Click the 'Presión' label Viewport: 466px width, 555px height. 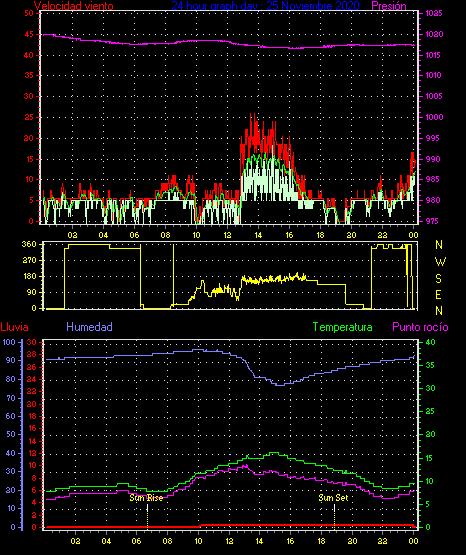click(389, 6)
